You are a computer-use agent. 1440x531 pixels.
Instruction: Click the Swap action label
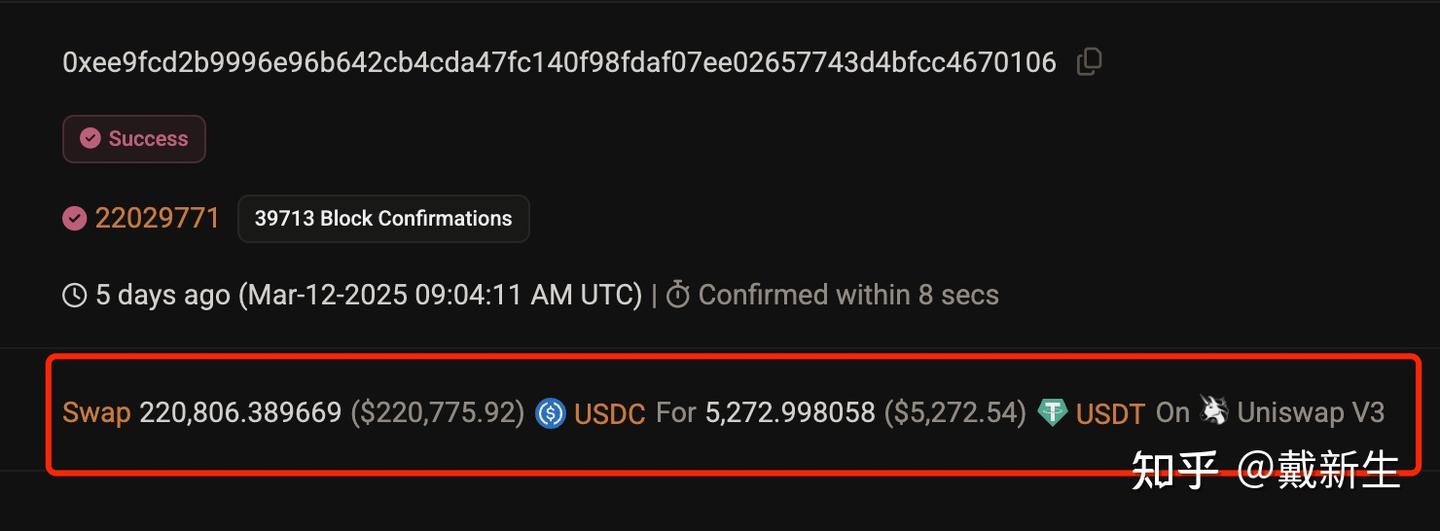coord(96,413)
